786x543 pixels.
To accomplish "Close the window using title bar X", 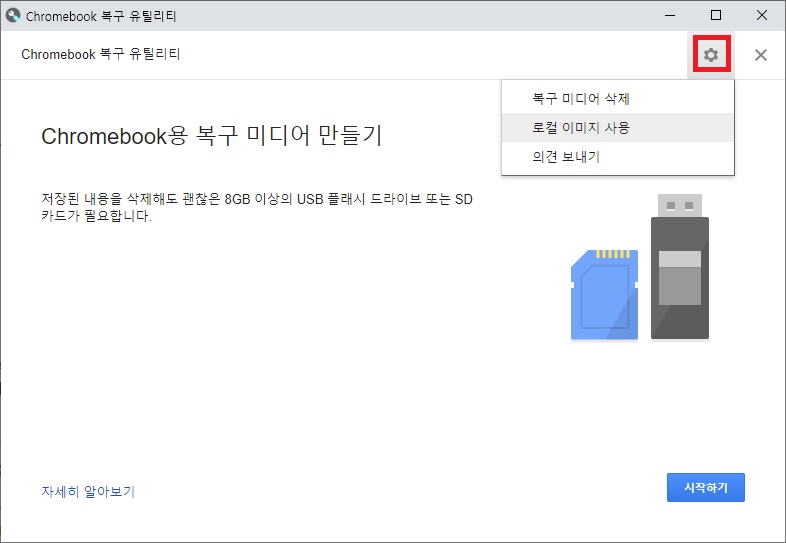I will click(761, 16).
